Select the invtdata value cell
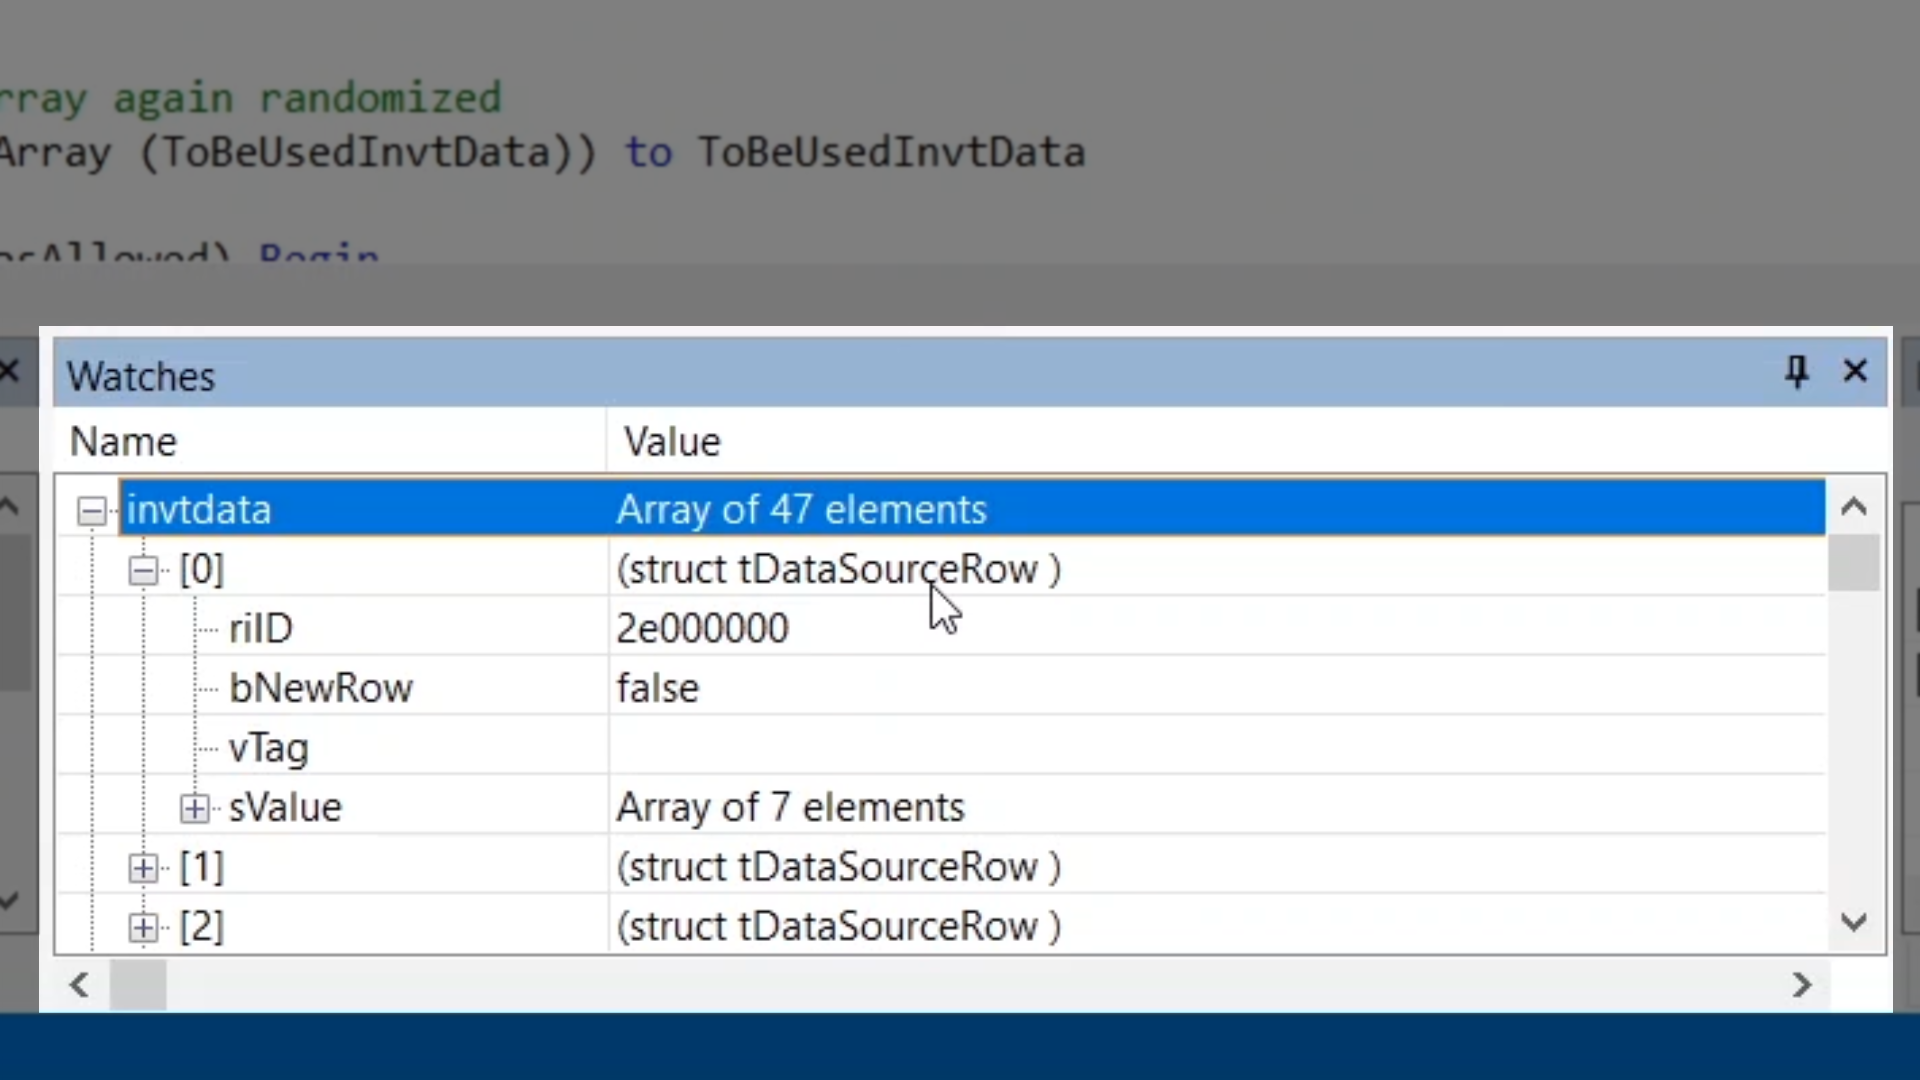The height and width of the screenshot is (1080, 1920). point(801,510)
